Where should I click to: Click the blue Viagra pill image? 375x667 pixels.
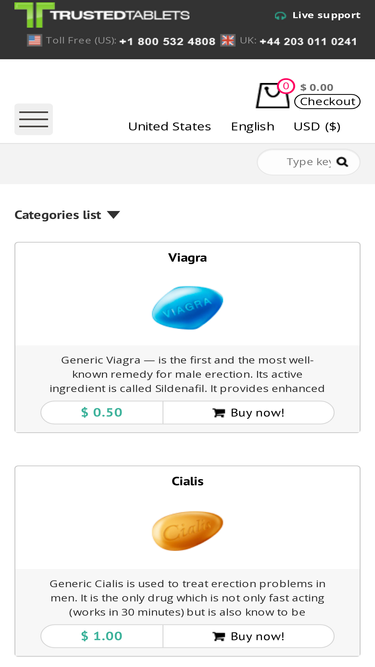(x=188, y=307)
